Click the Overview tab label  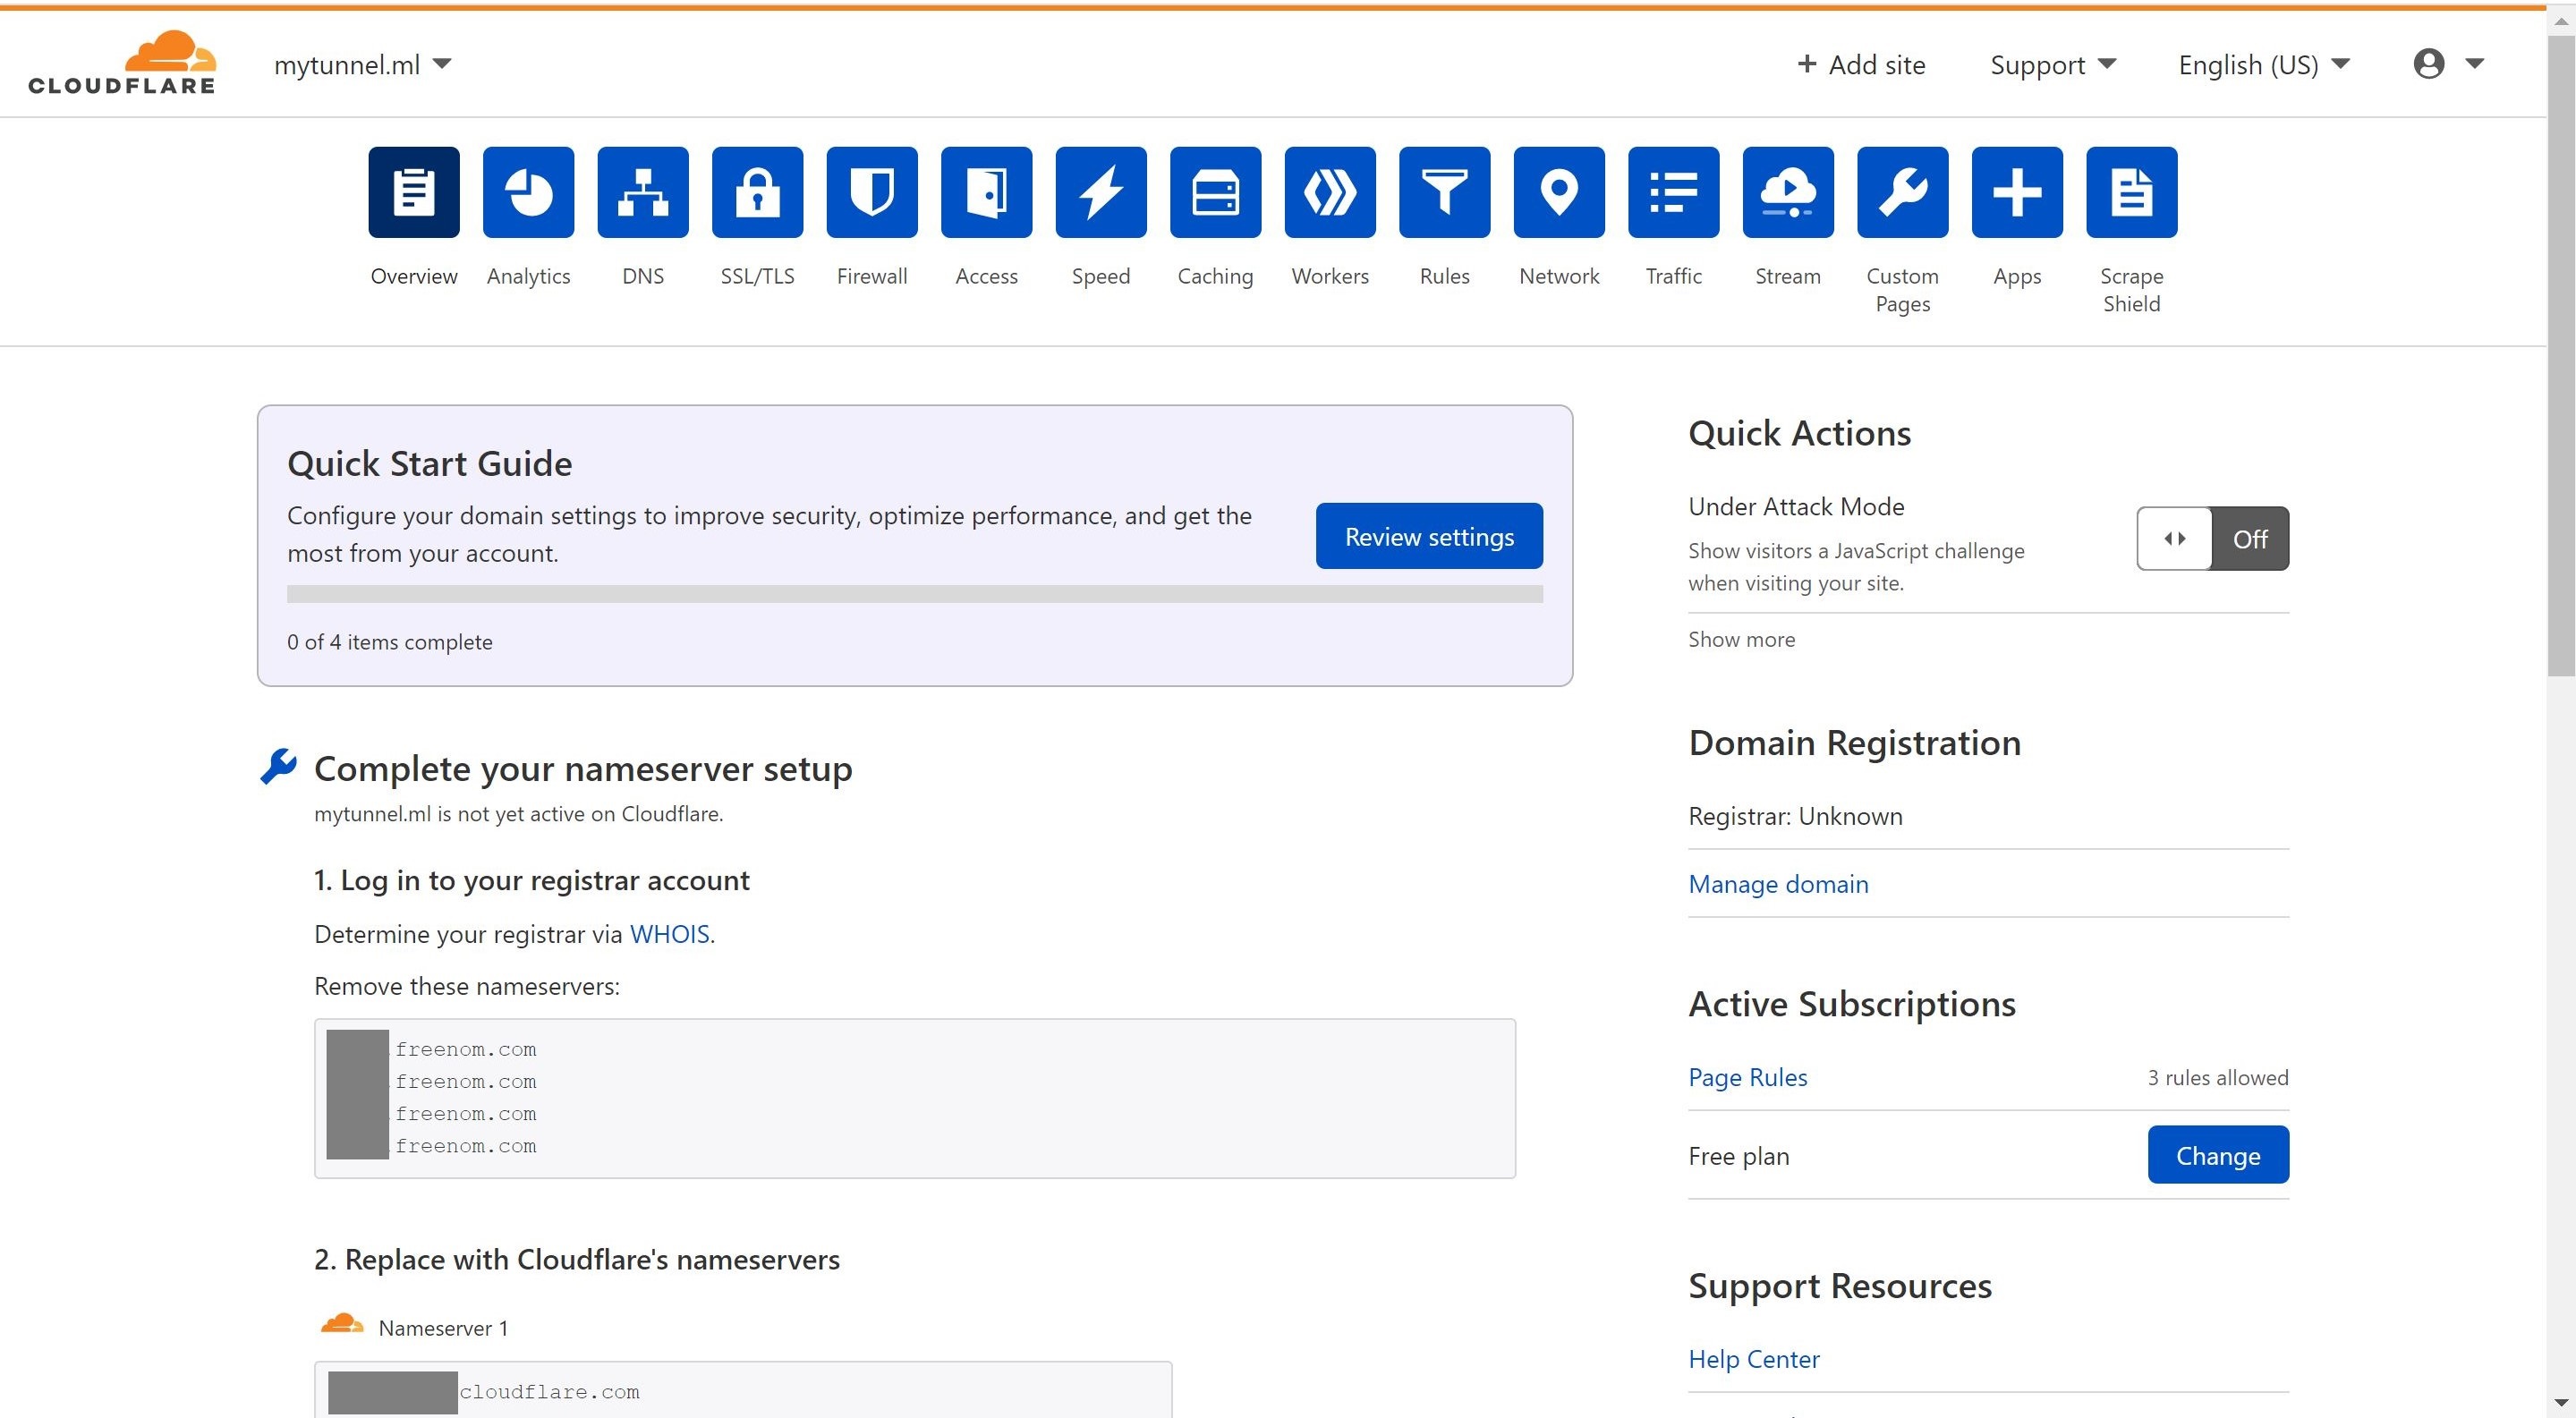pos(414,276)
